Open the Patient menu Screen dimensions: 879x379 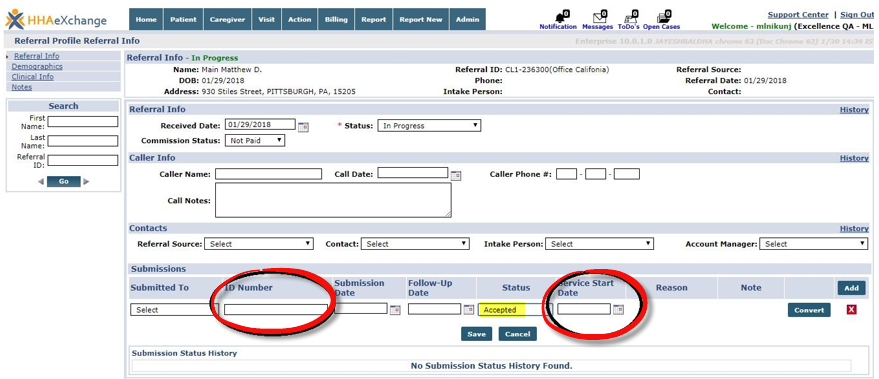point(183,19)
